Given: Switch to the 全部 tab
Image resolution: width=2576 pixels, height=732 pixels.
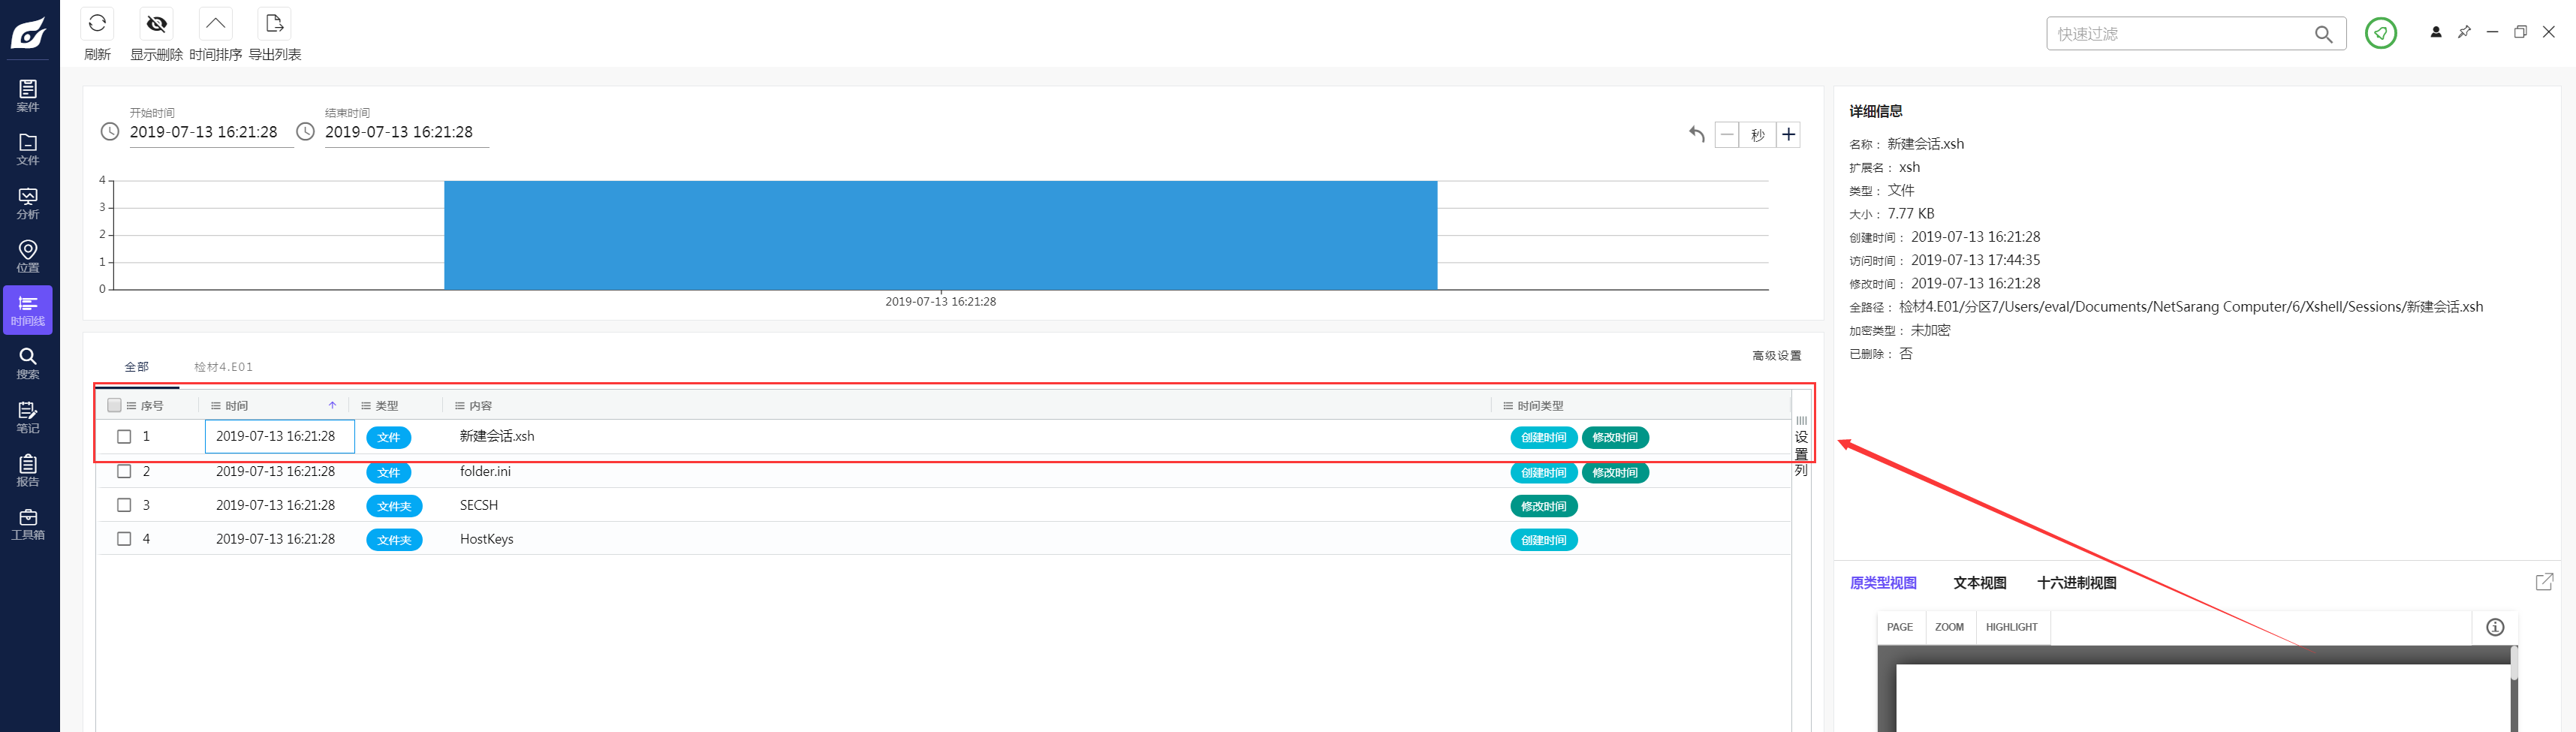Looking at the screenshot, I should 136,367.
